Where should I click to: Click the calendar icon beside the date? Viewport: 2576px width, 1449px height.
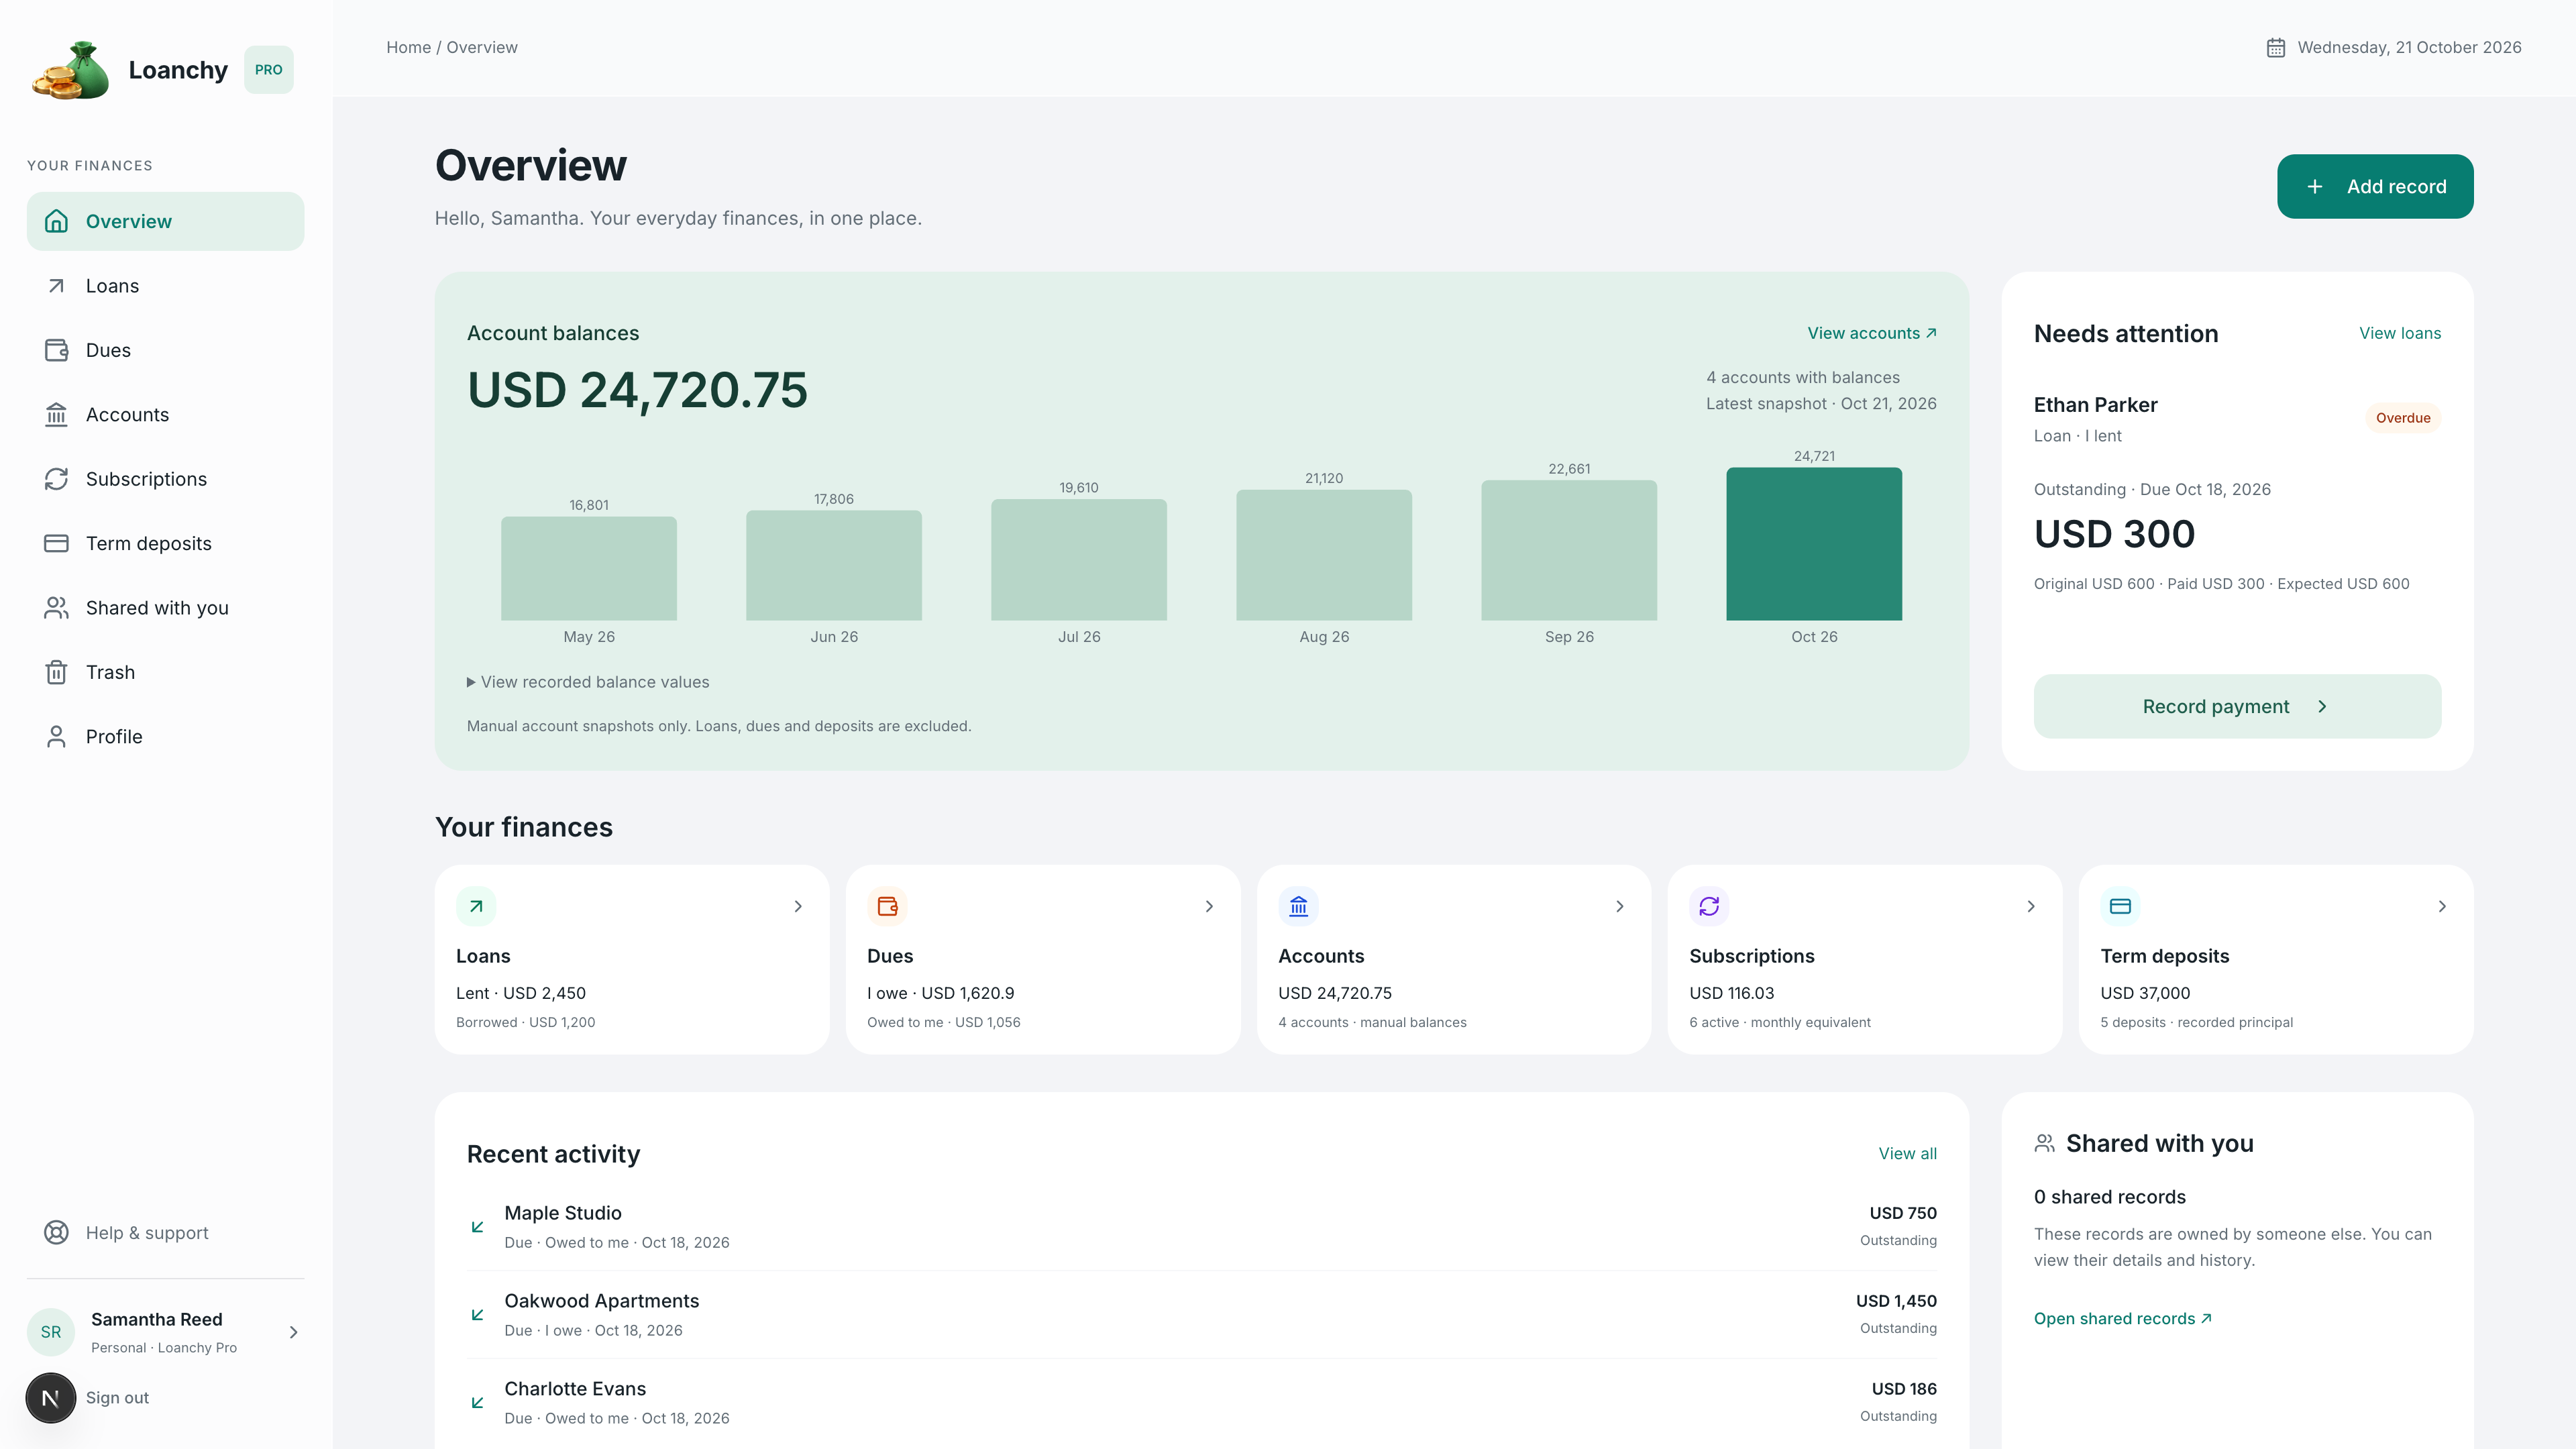coord(2276,47)
